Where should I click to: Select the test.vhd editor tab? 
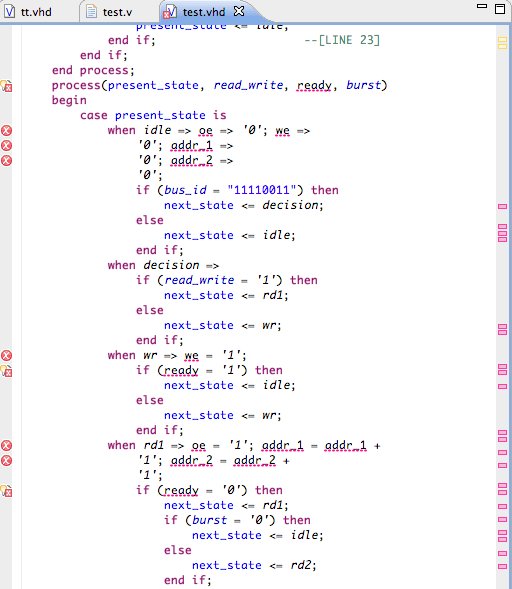(195, 12)
